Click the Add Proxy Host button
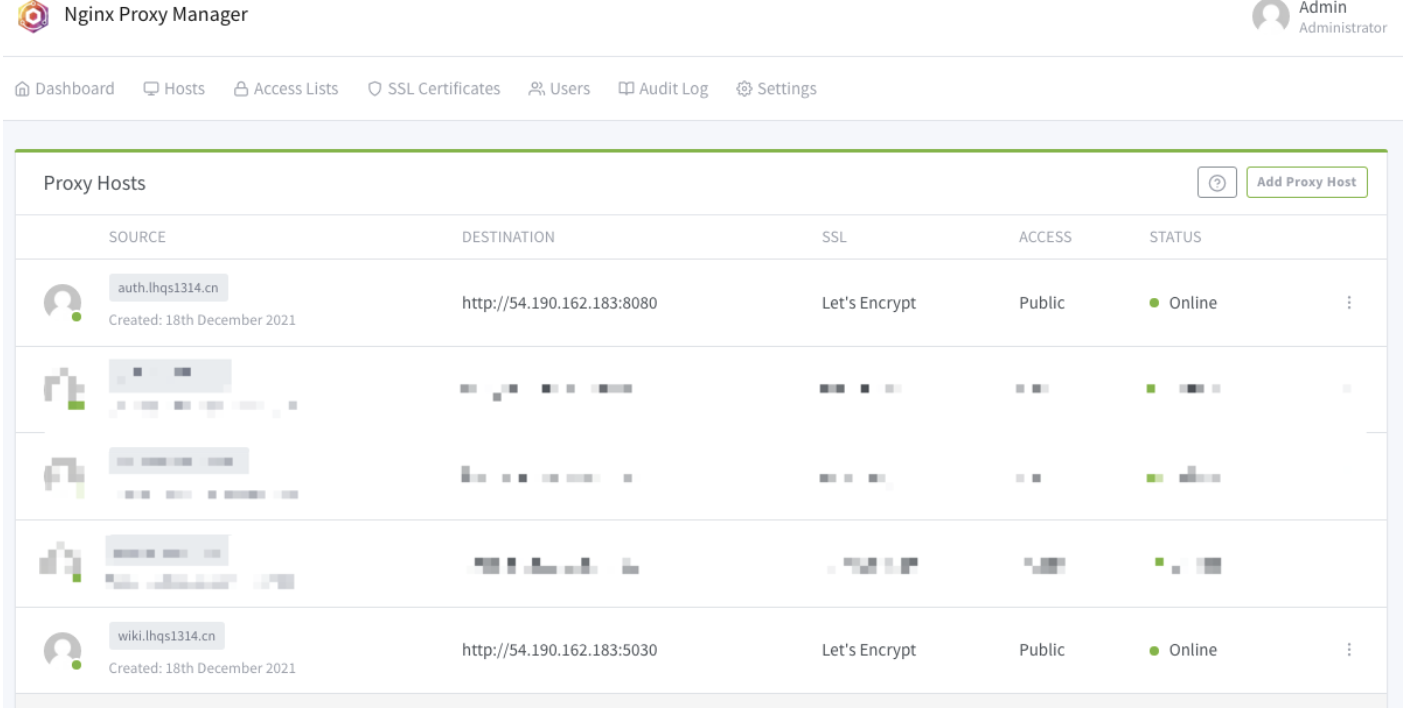The image size is (1408, 718). tap(1306, 183)
